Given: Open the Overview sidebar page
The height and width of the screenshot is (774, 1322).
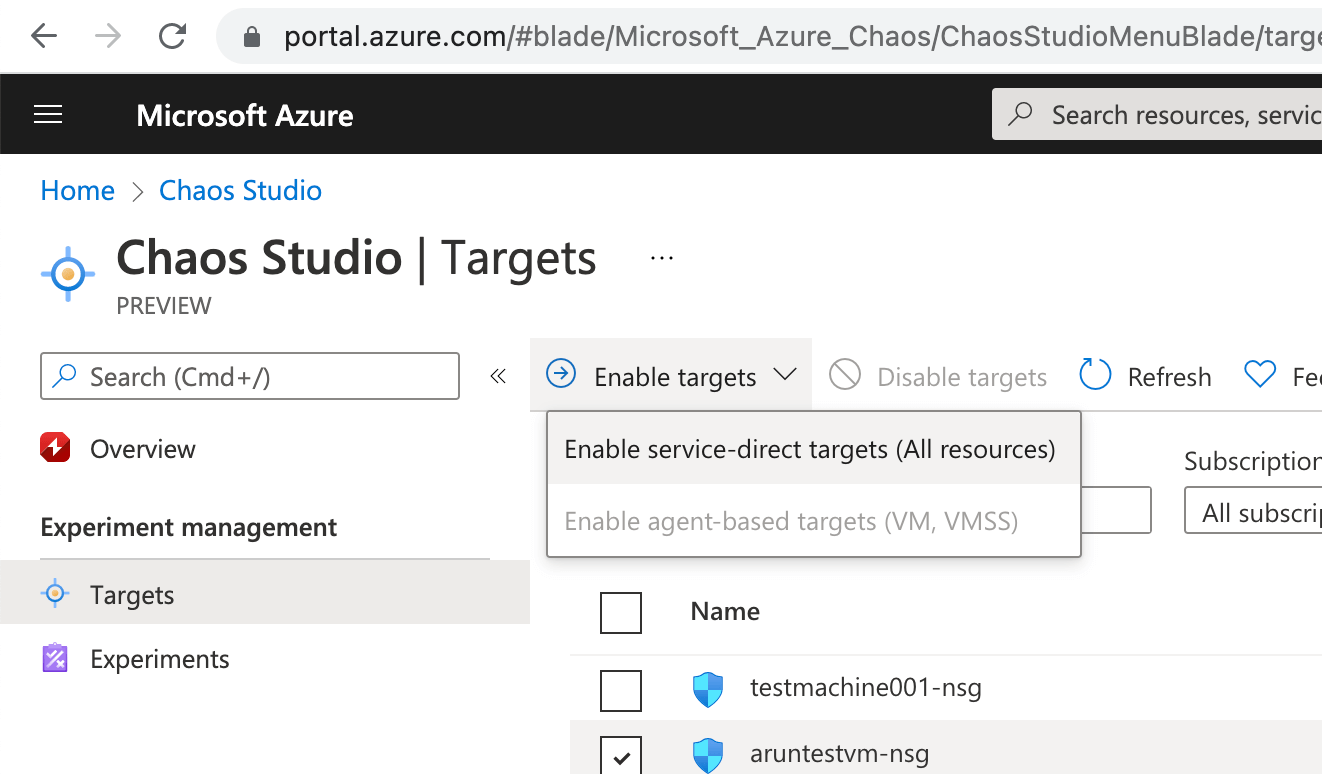Looking at the screenshot, I should point(142,449).
